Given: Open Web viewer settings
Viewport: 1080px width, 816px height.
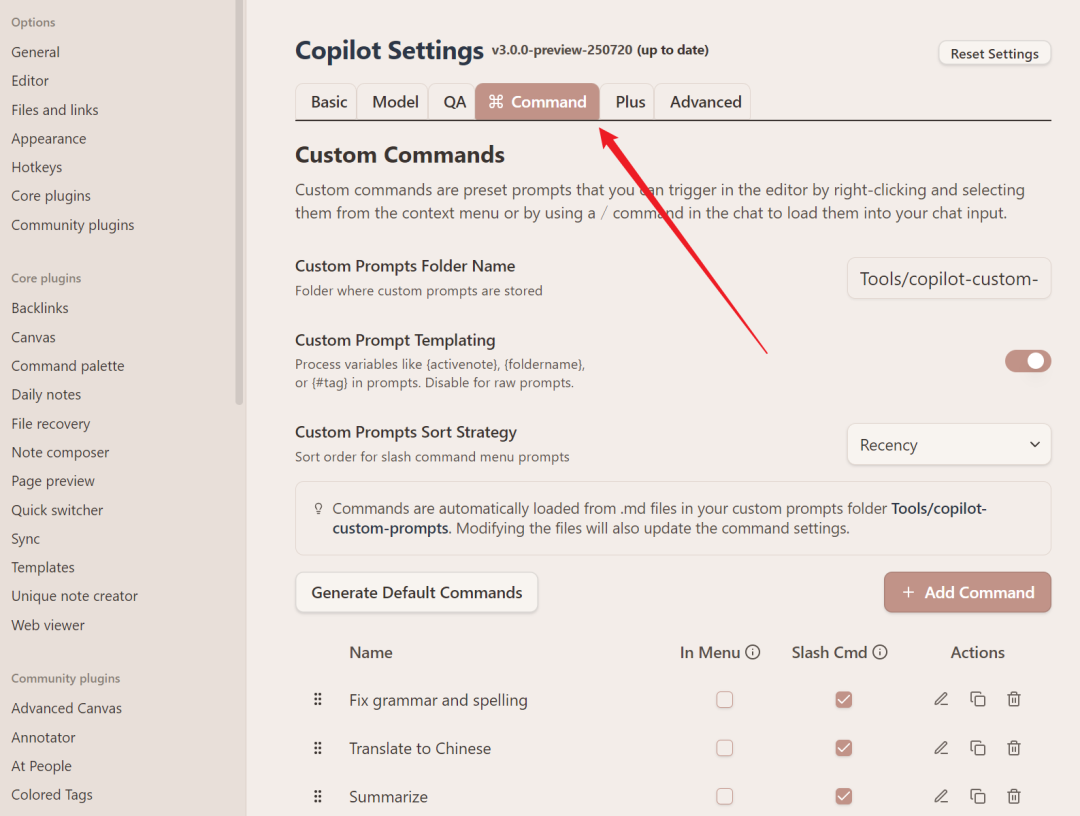Looking at the screenshot, I should (x=48, y=625).
